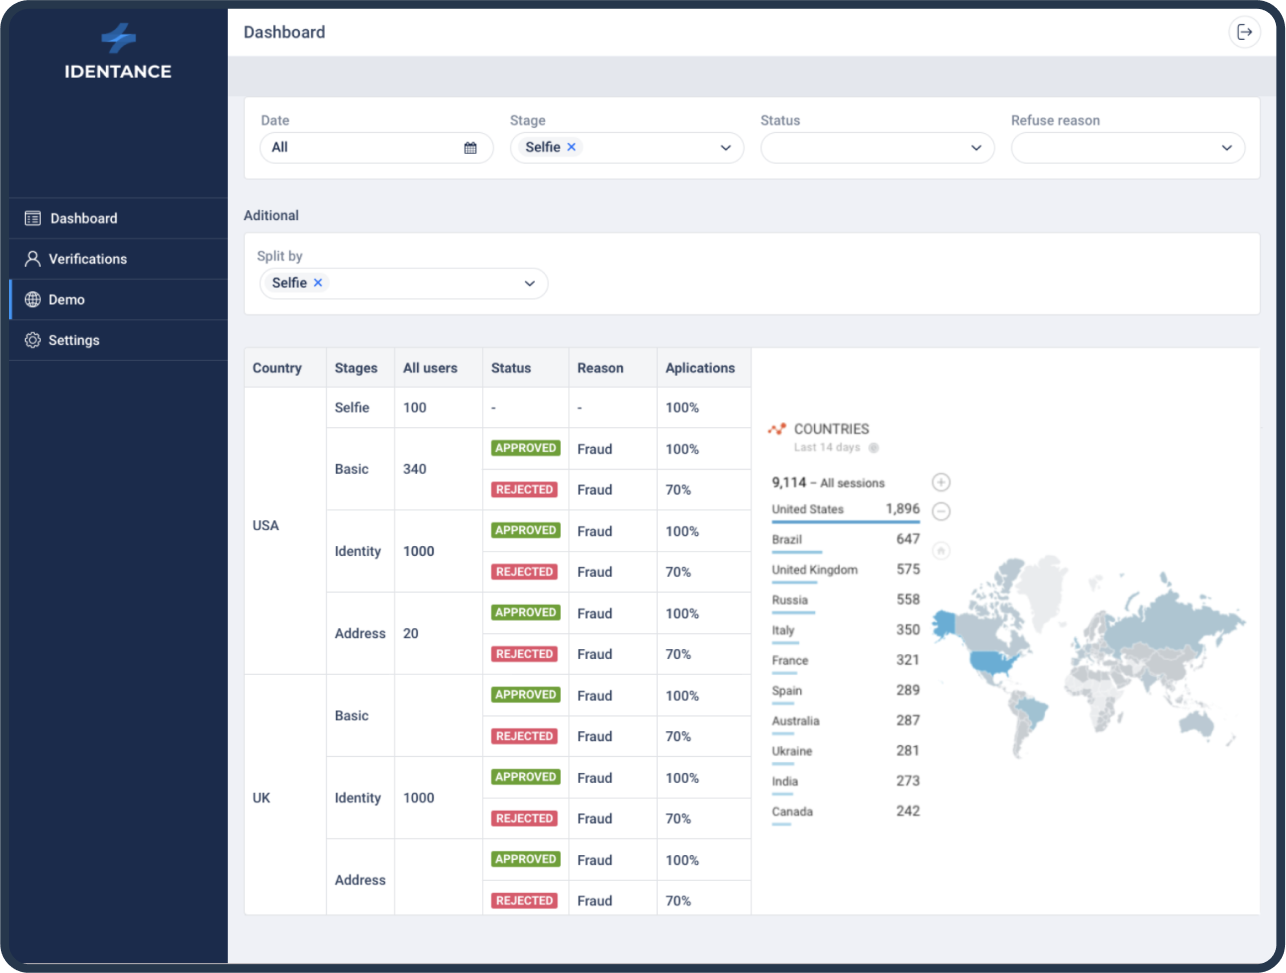
Task: Open the Date calendar icon
Action: coord(470,148)
